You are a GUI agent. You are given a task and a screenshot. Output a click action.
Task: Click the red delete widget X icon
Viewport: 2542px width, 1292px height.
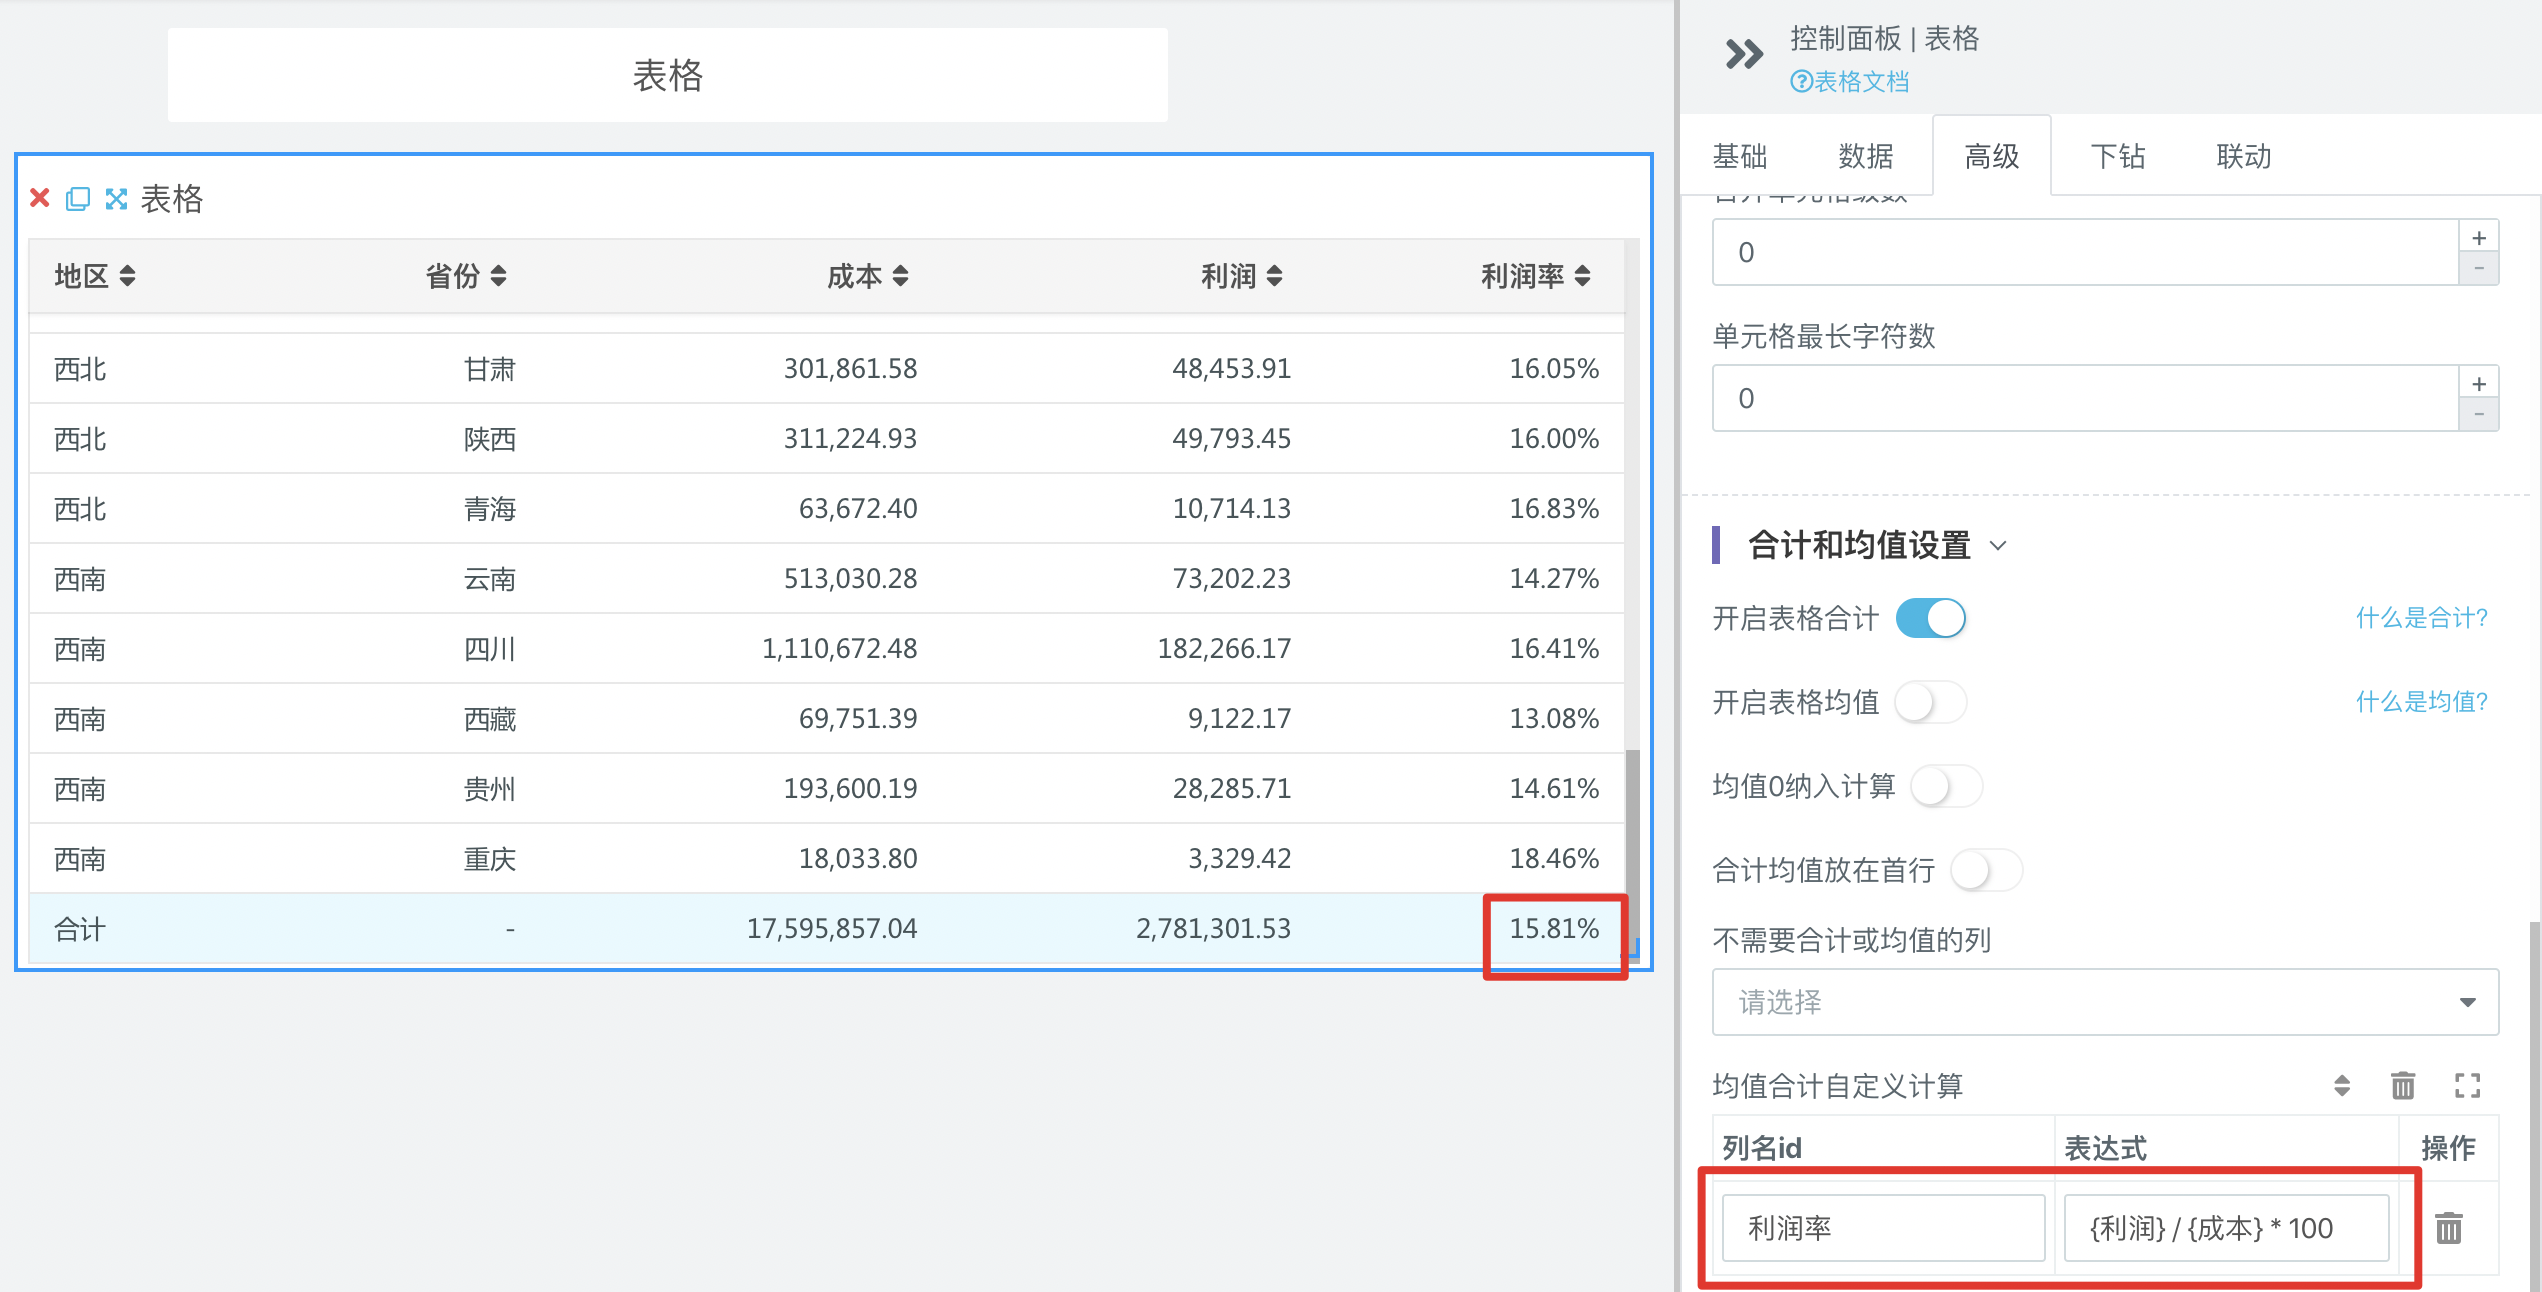tap(40, 198)
